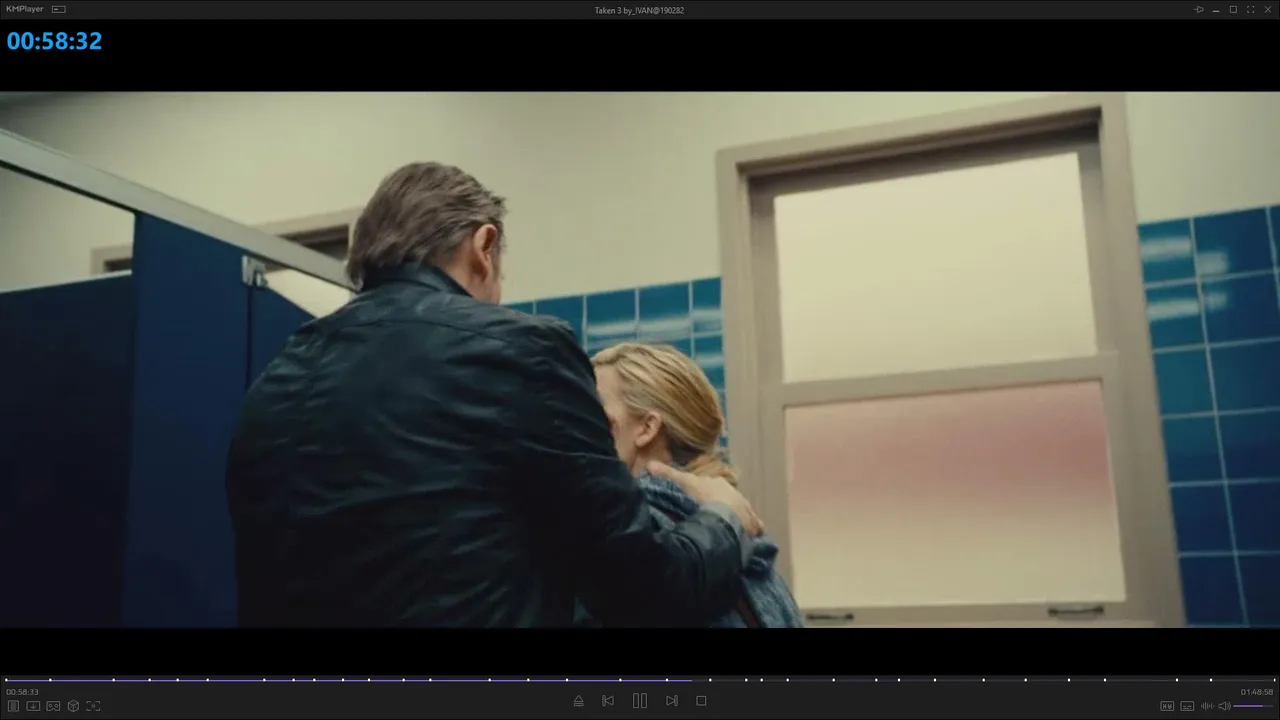
Task: Toggle subtitles with the caption icon
Action: (x=1187, y=706)
